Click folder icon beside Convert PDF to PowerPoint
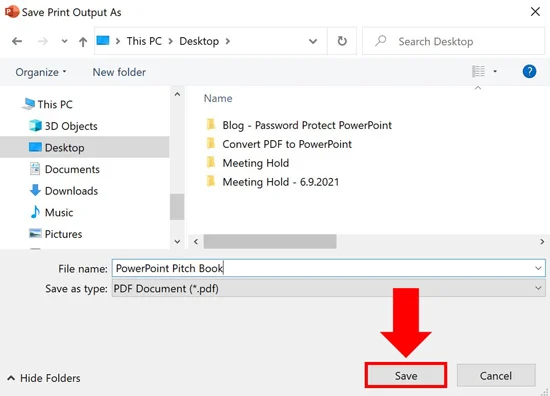Viewport: 550px width, 396px height. pyautogui.click(x=211, y=143)
